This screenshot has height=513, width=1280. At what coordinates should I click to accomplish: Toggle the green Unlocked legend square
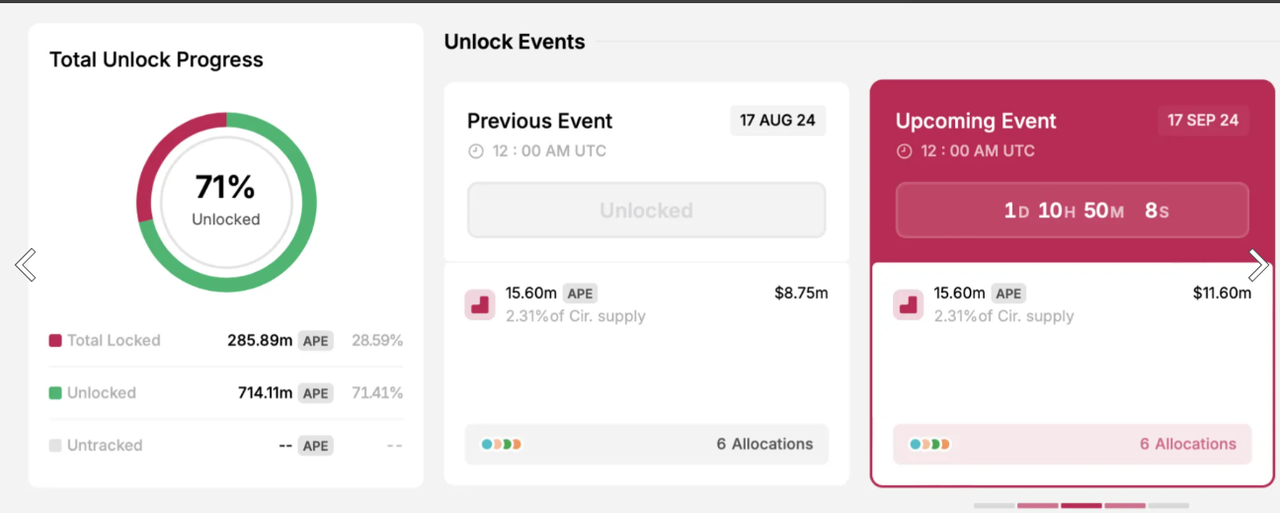[x=55, y=393]
